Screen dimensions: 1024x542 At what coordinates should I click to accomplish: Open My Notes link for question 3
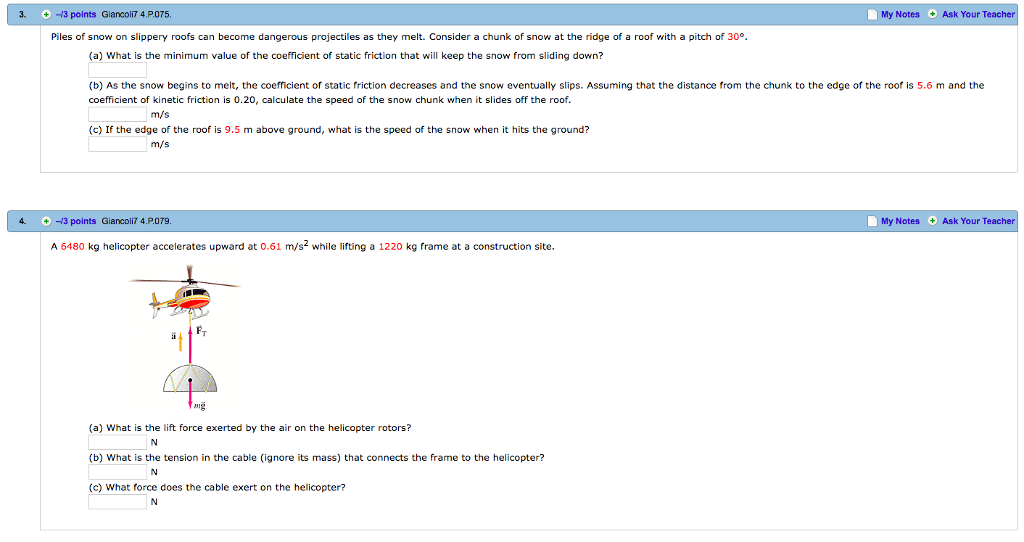[900, 14]
